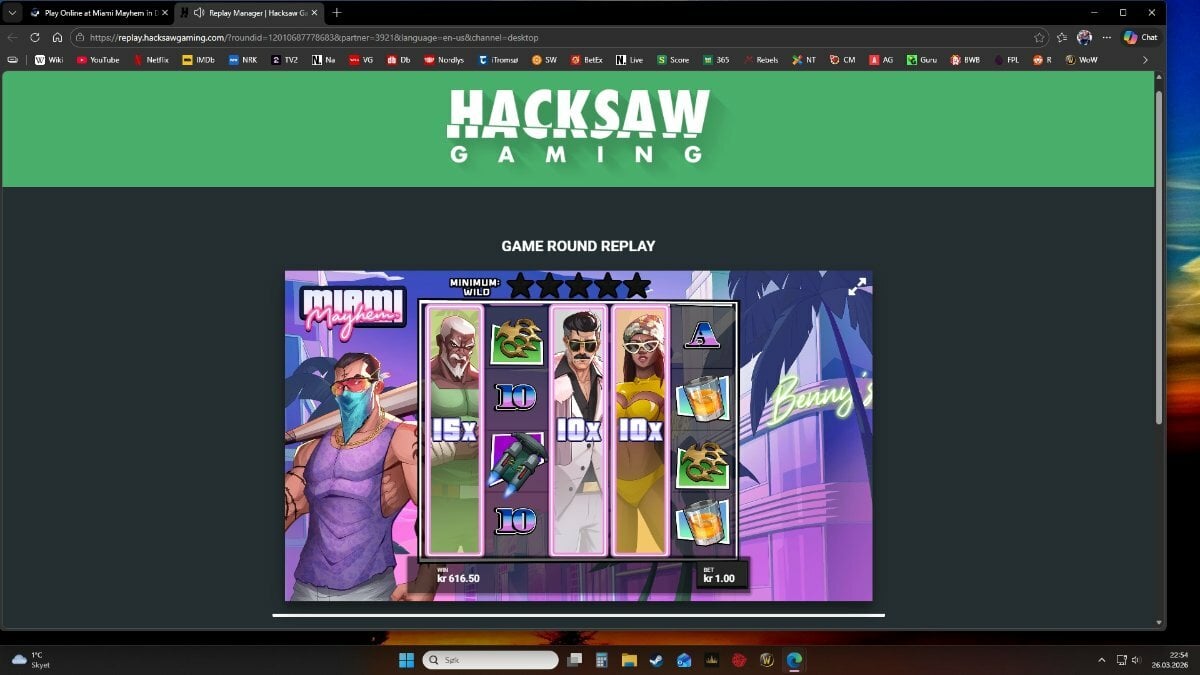
Task: Open the Netflix bookmark
Action: (151, 60)
